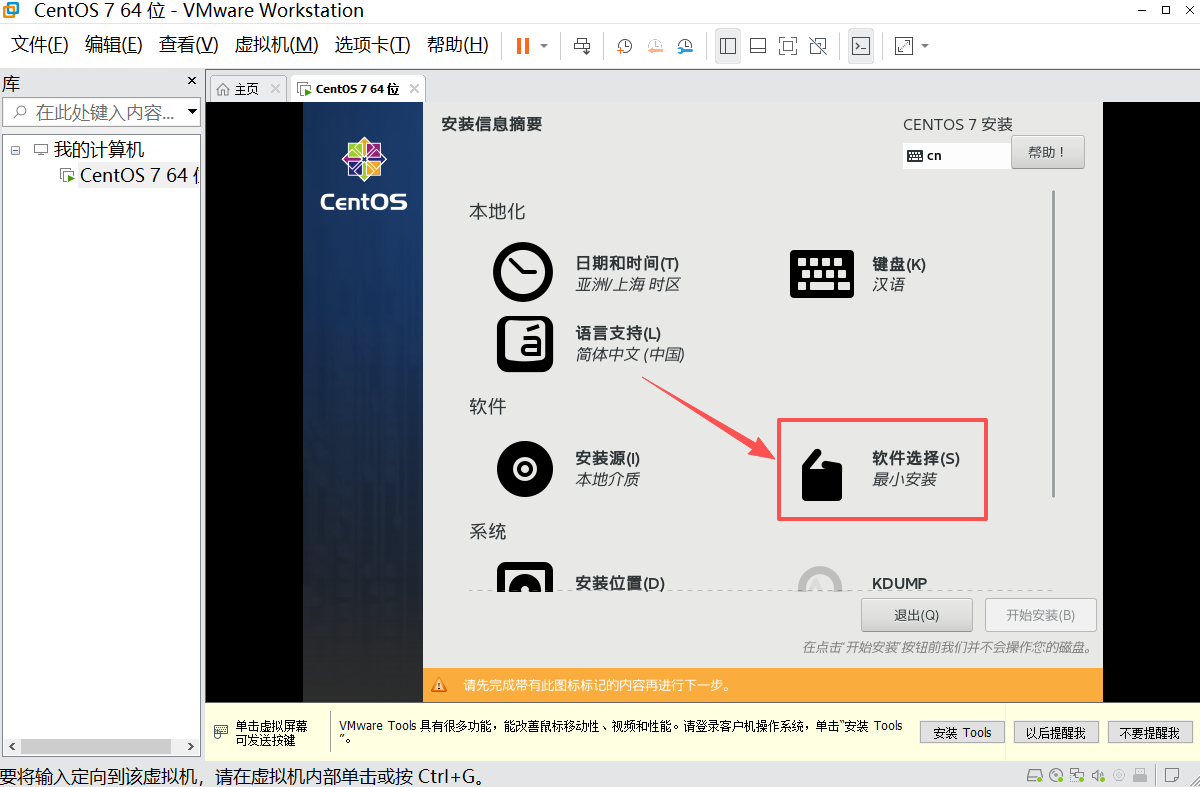Revert to previous snapshot icon

[655, 46]
